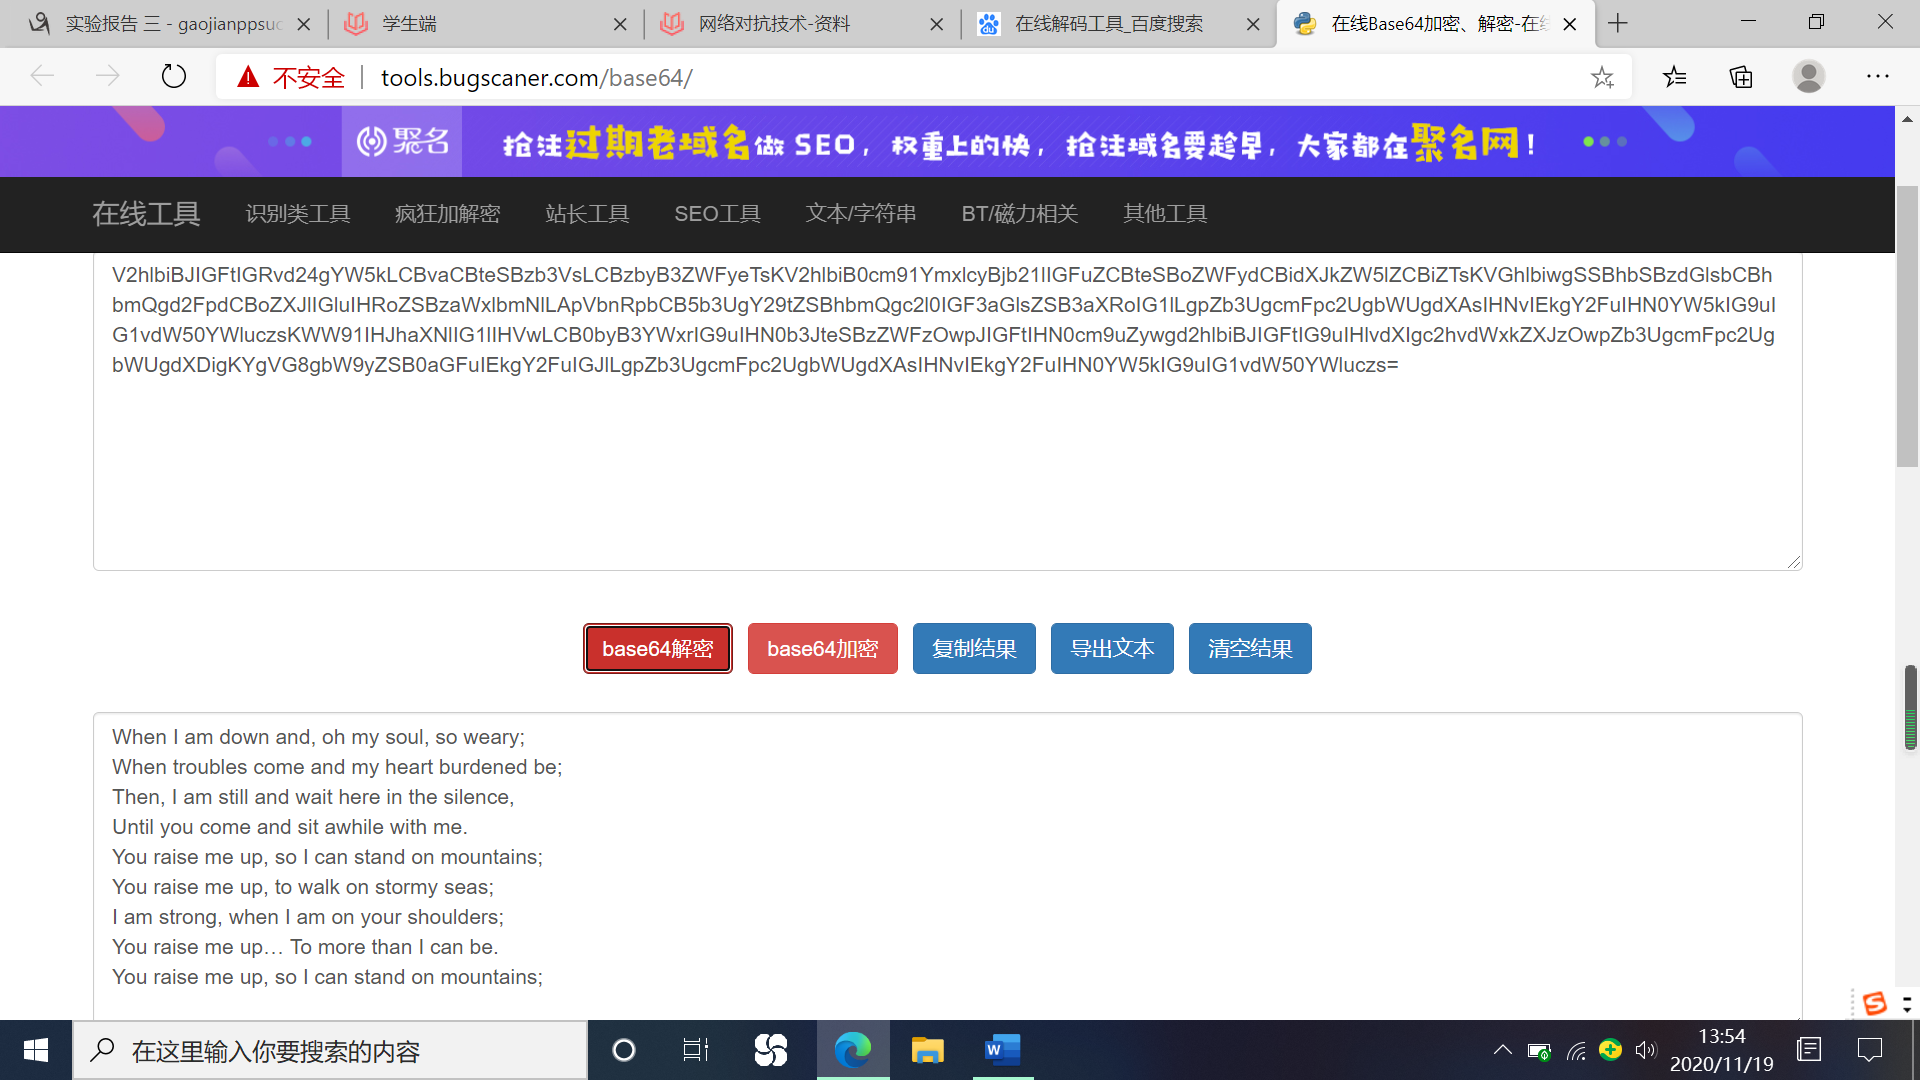The width and height of the screenshot is (1920, 1080).
Task: Open Task View on the taskbar
Action: pyautogui.click(x=695, y=1050)
